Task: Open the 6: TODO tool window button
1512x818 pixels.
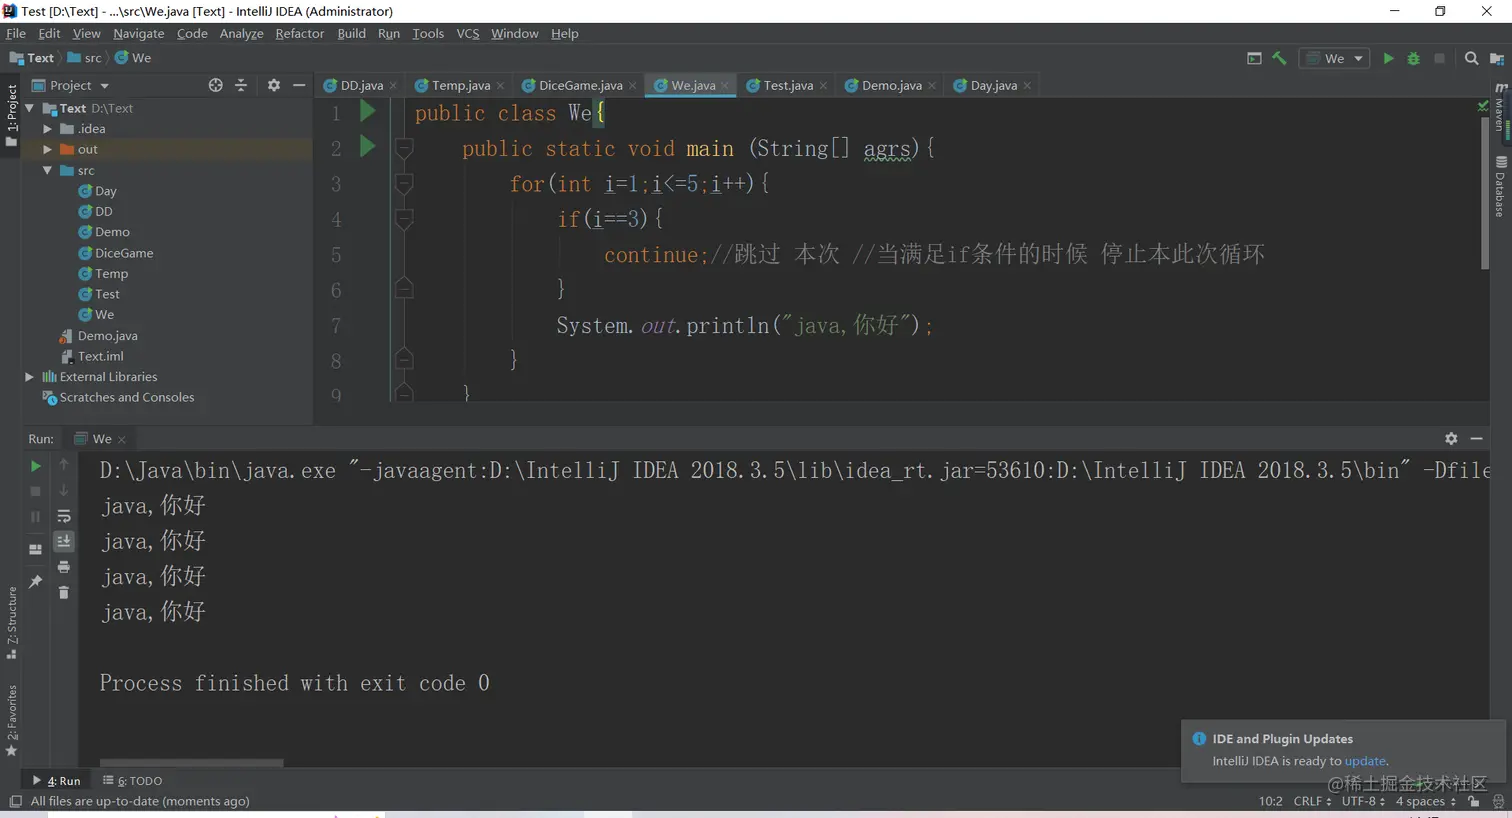Action: 133,781
